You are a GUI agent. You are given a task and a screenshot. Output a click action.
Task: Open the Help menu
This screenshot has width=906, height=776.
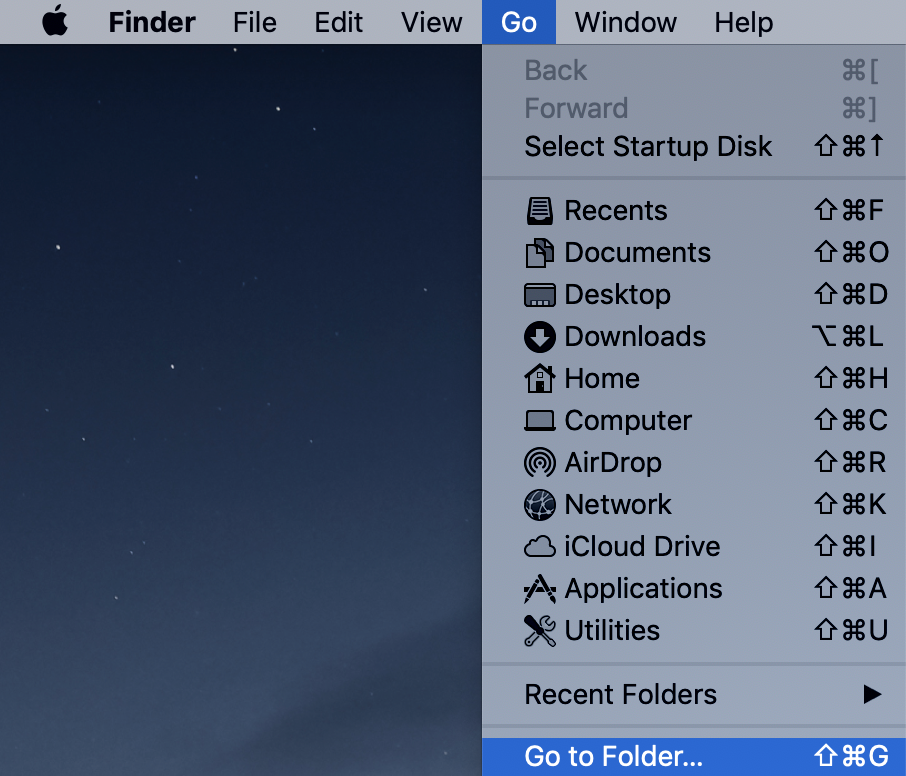pyautogui.click(x=744, y=23)
